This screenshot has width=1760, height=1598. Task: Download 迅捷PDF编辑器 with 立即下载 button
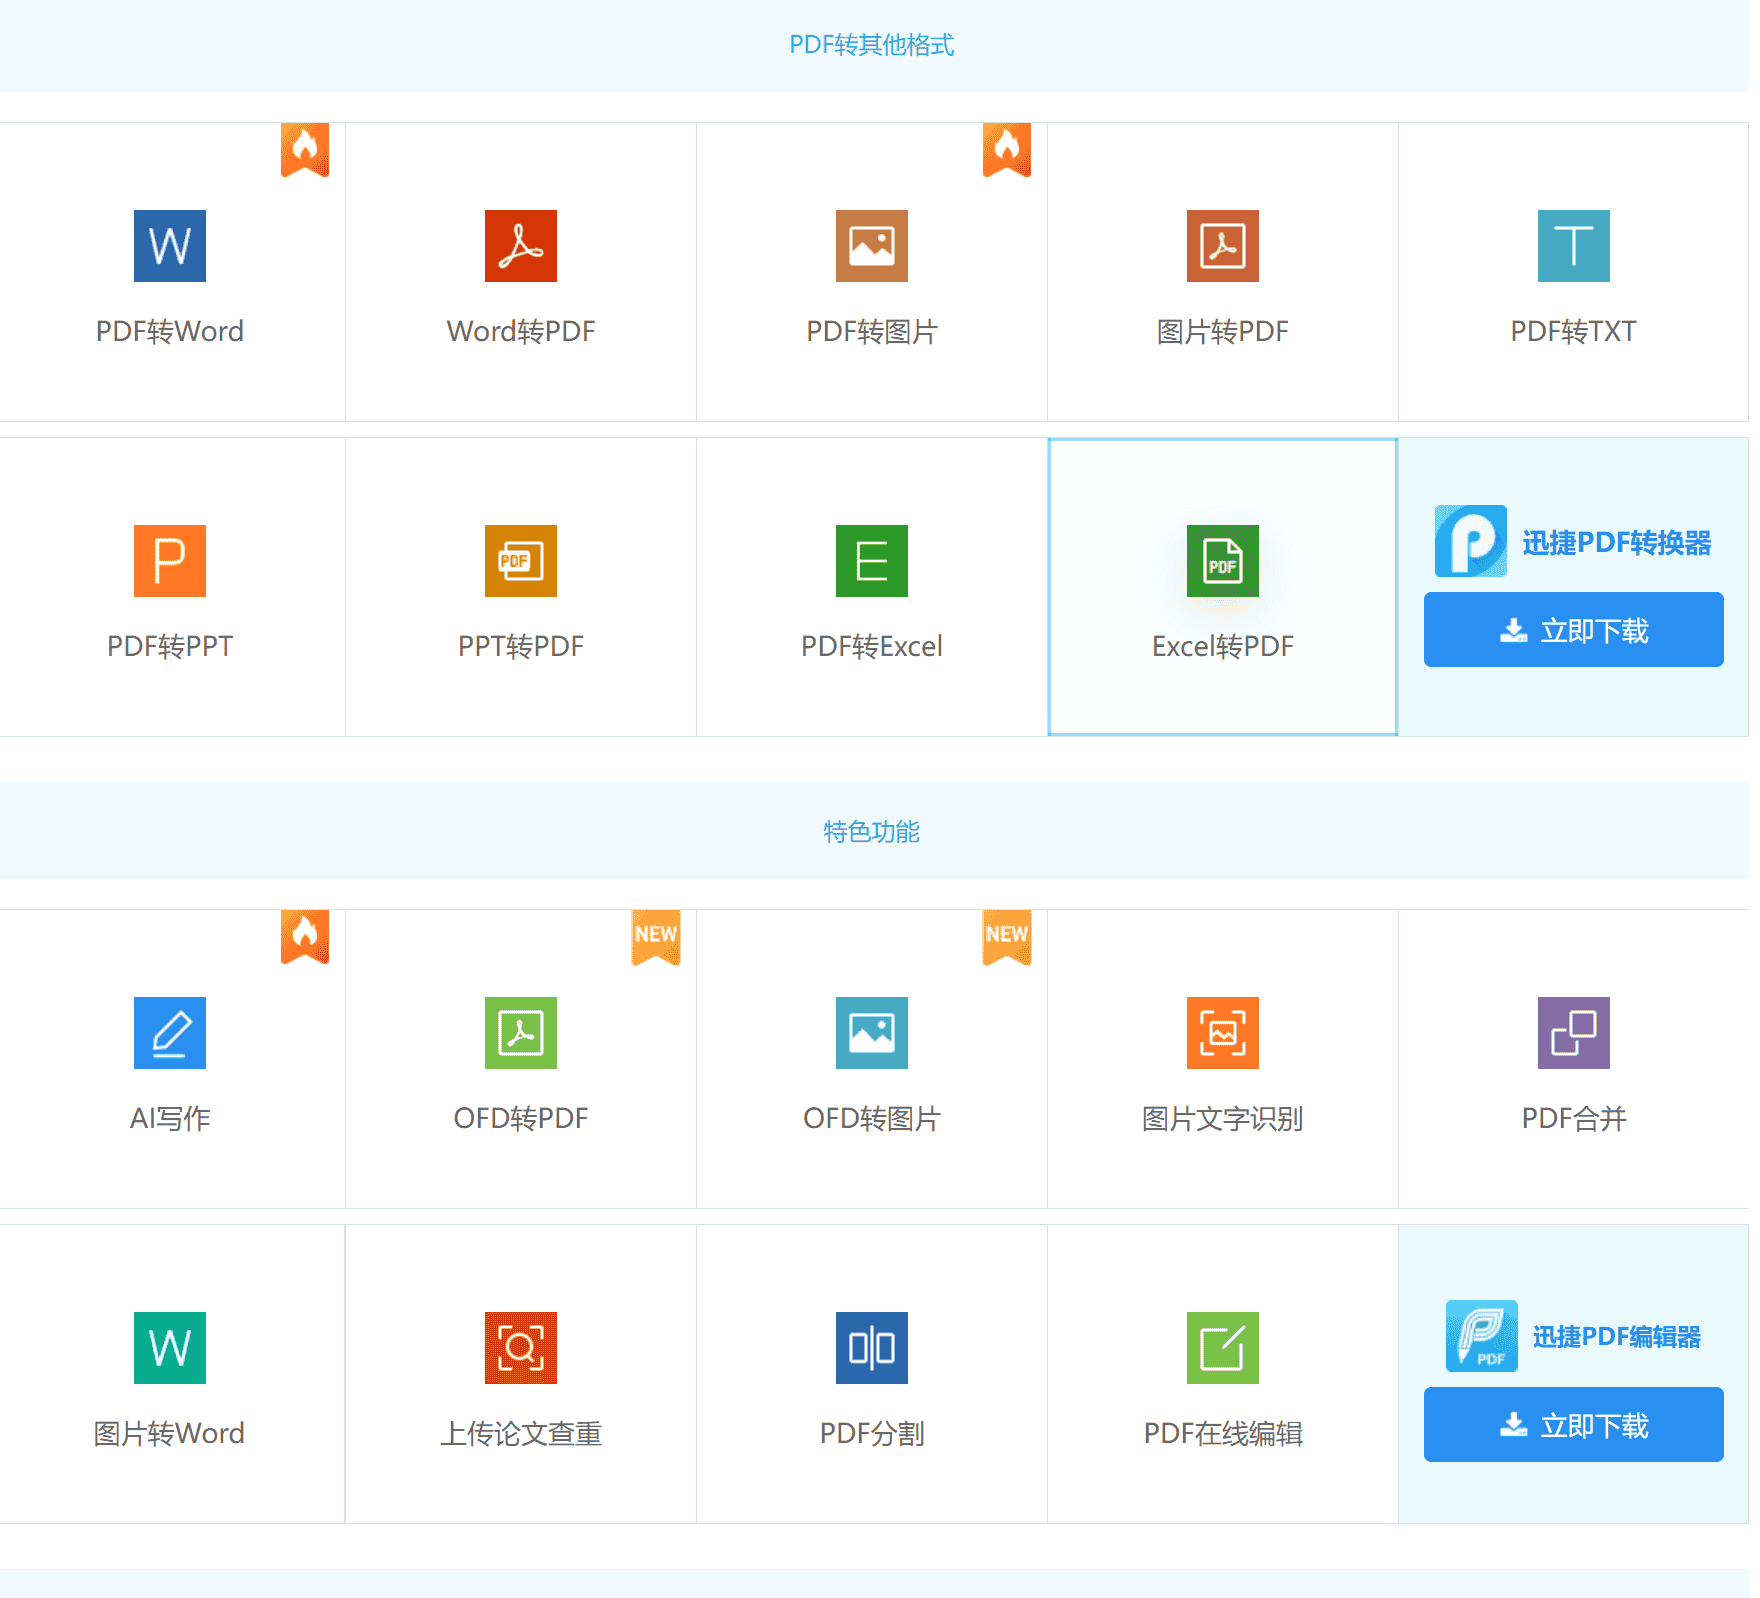(x=1574, y=1425)
